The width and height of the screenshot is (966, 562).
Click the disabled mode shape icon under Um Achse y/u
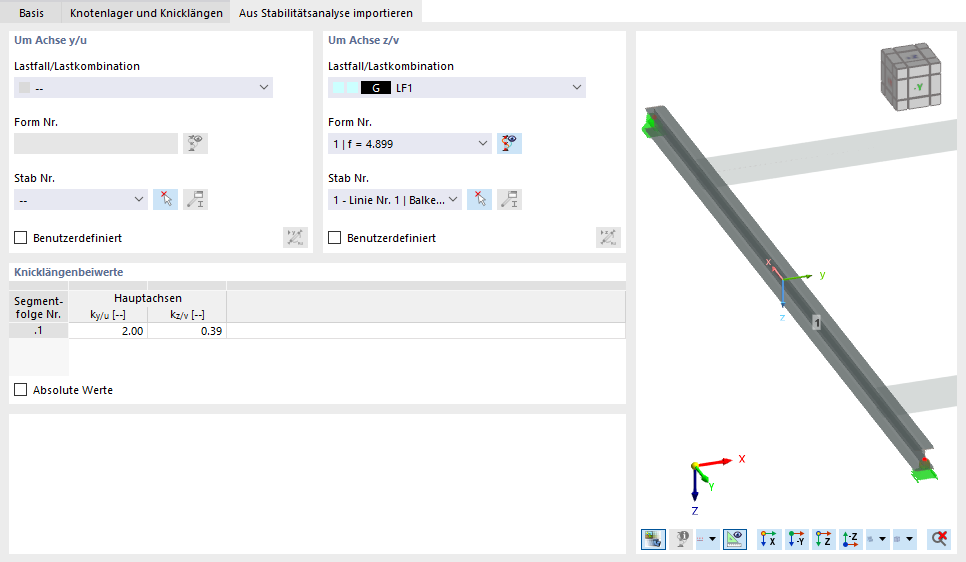[195, 144]
